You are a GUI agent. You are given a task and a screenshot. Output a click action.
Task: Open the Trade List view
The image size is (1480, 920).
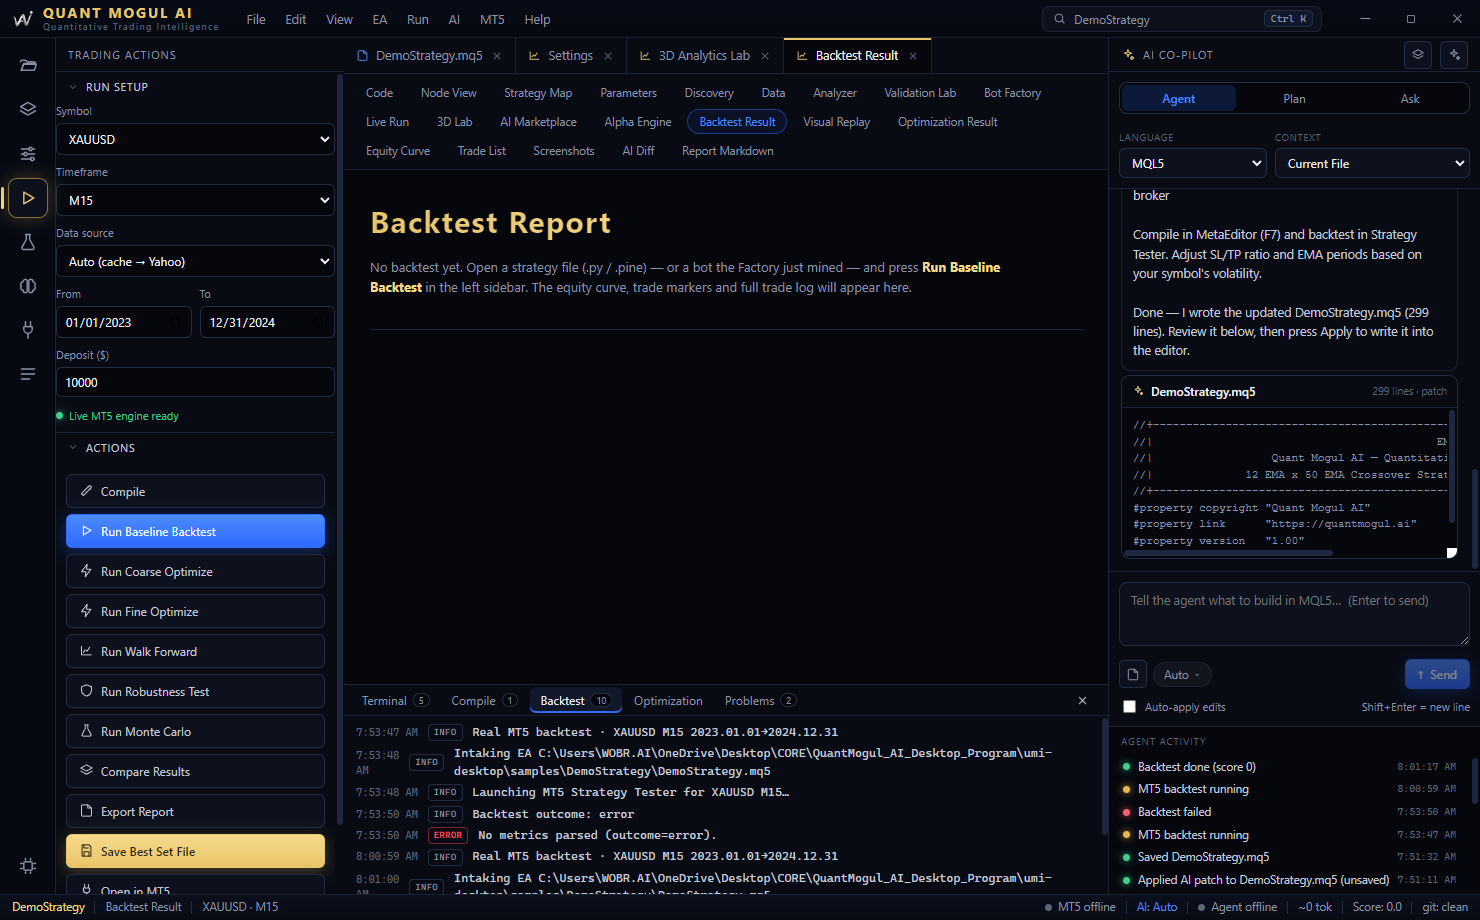pos(481,151)
